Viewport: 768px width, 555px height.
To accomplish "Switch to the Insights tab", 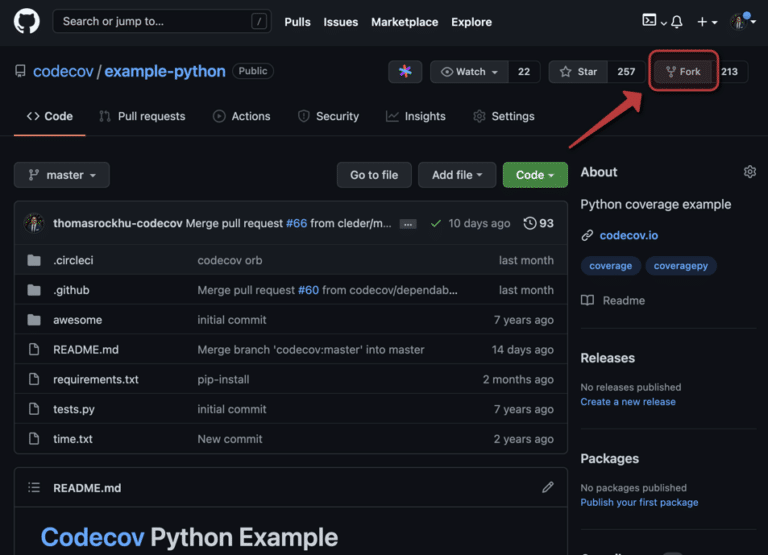I will 415,116.
